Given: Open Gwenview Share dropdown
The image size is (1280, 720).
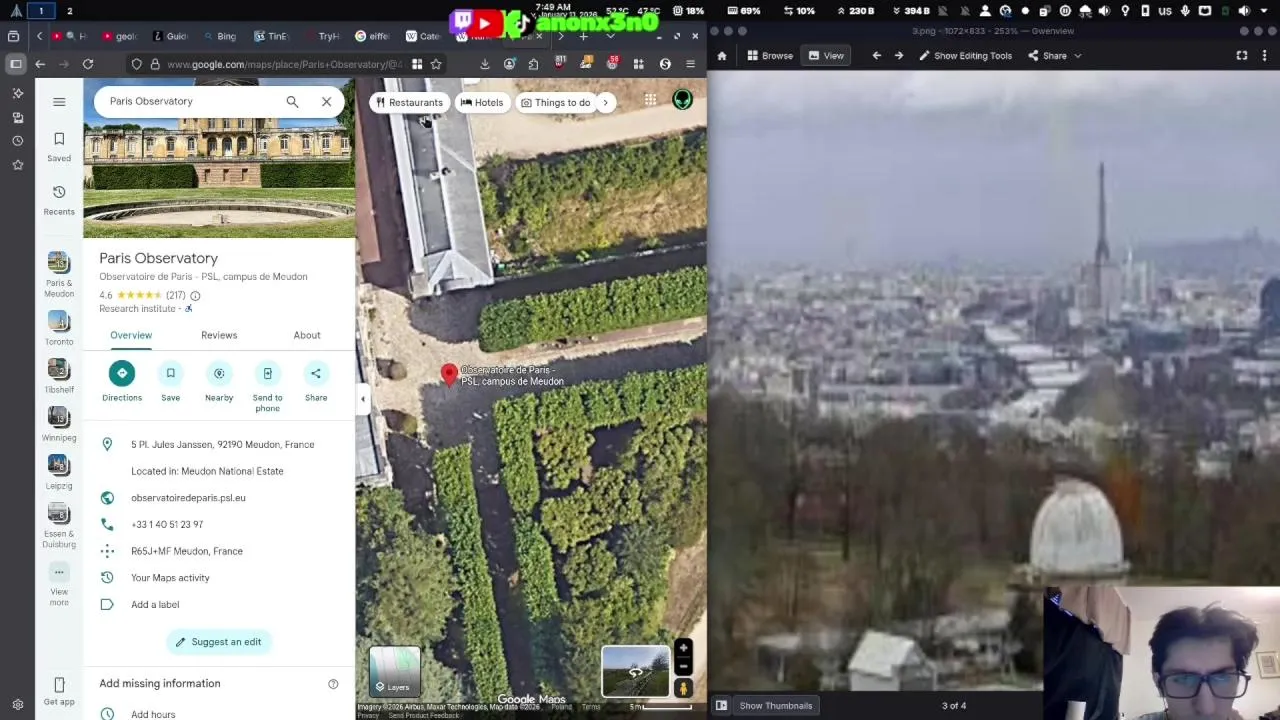Looking at the screenshot, I should [x=1054, y=56].
